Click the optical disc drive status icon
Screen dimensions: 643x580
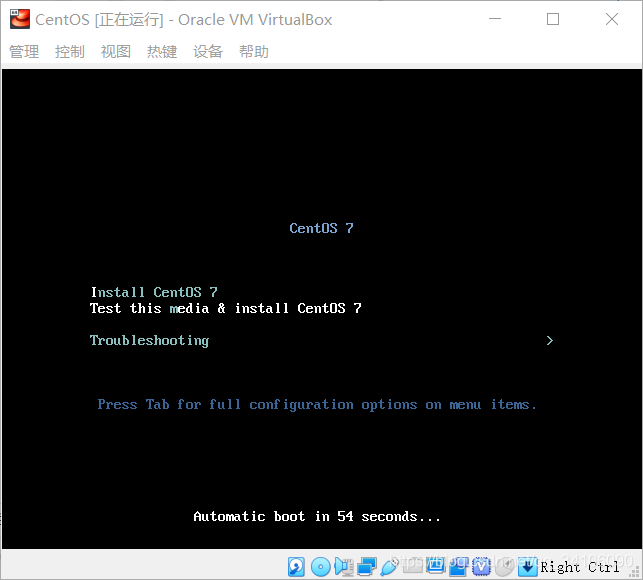pos(321,567)
